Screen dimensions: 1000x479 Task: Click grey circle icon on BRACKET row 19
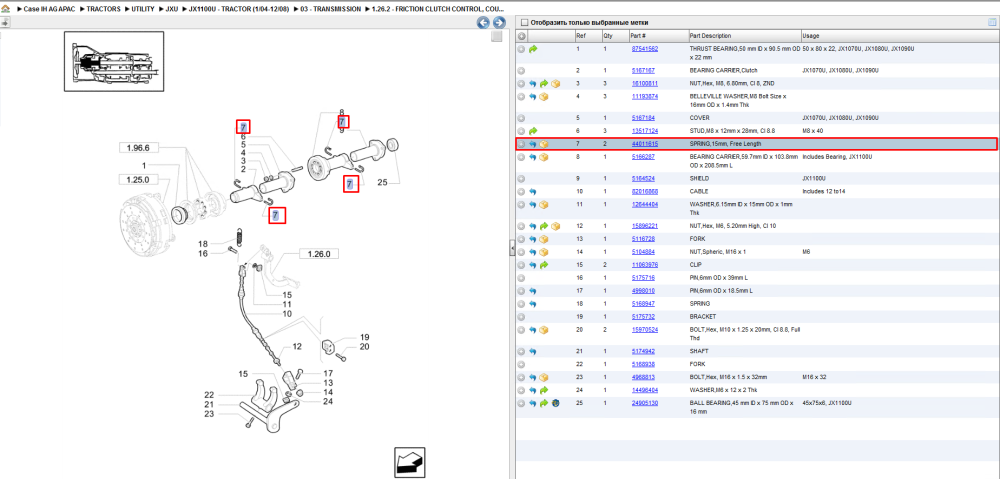tap(522, 316)
